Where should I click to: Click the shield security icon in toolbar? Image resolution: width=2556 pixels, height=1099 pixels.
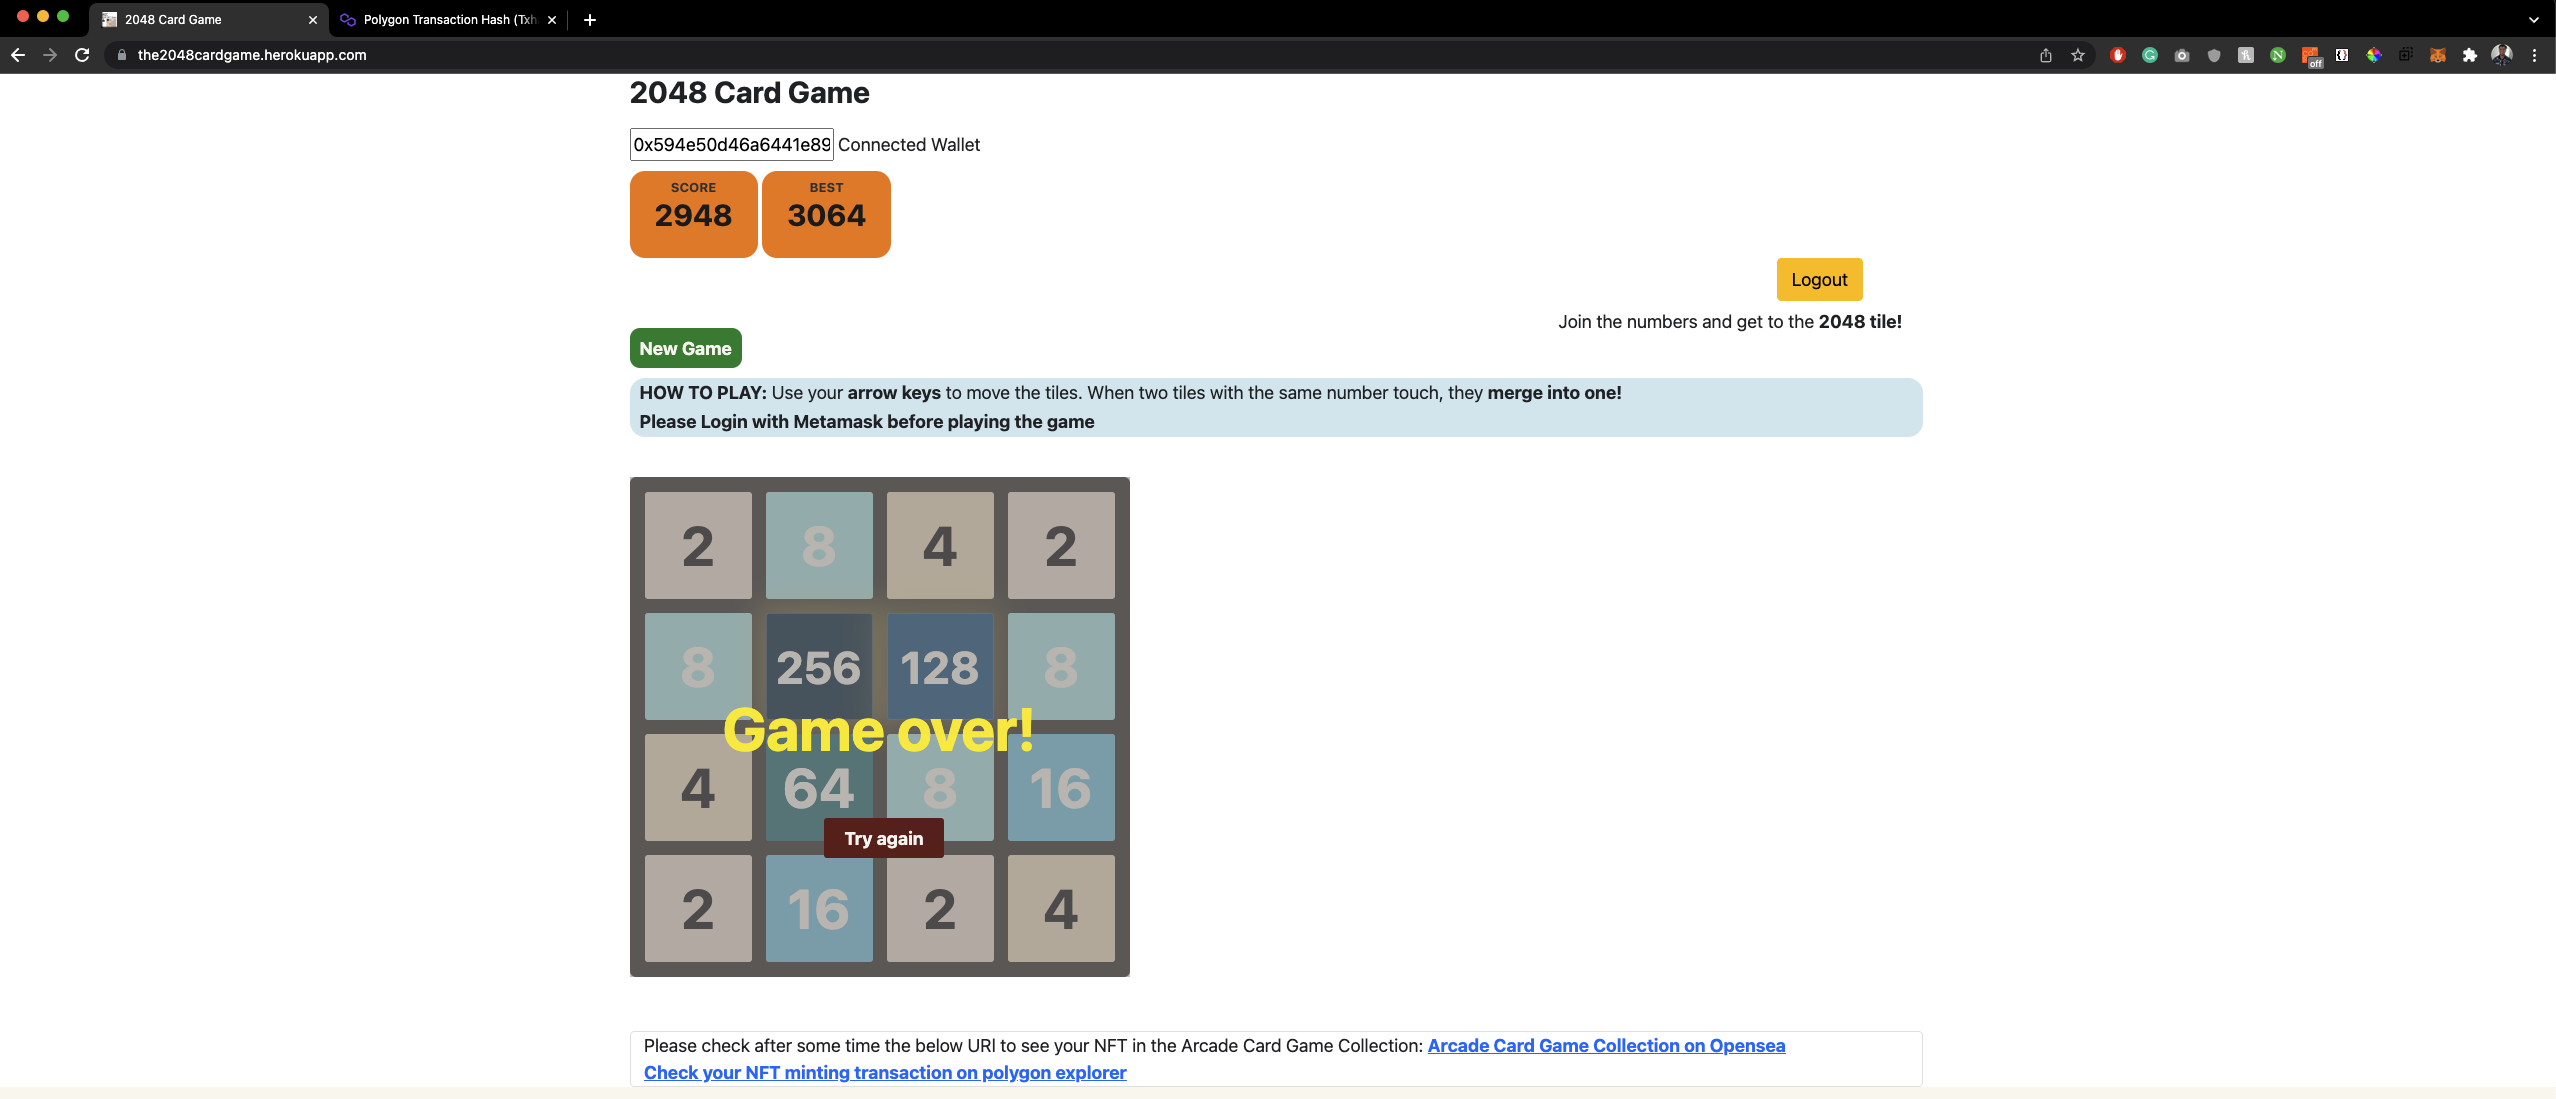(x=2214, y=54)
